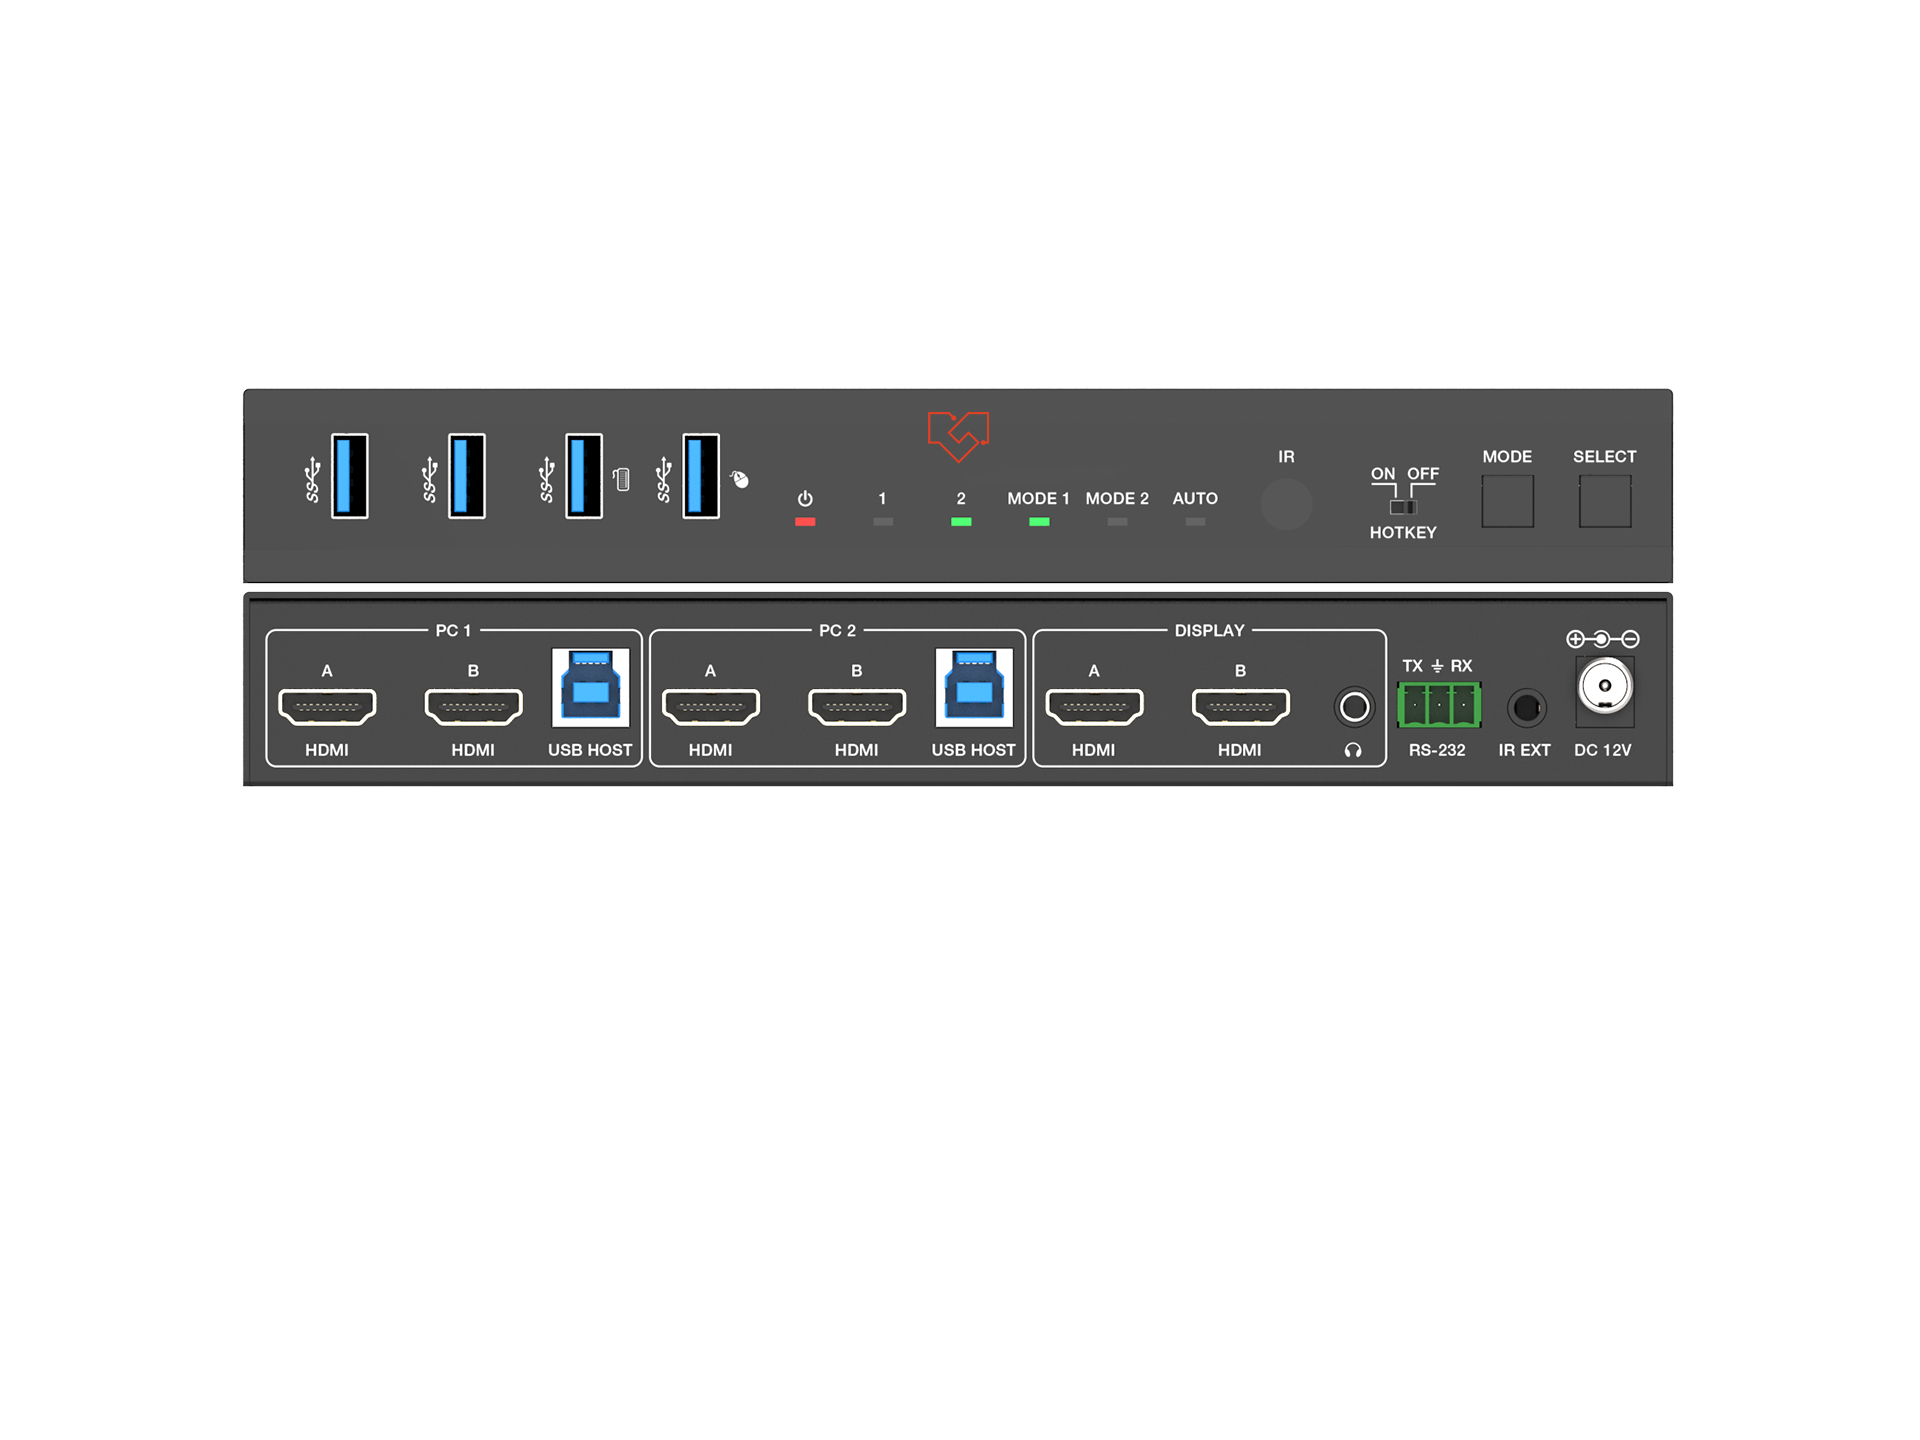Click the round IR sensor window
This screenshot has width=1920, height=1440.
point(1286,504)
